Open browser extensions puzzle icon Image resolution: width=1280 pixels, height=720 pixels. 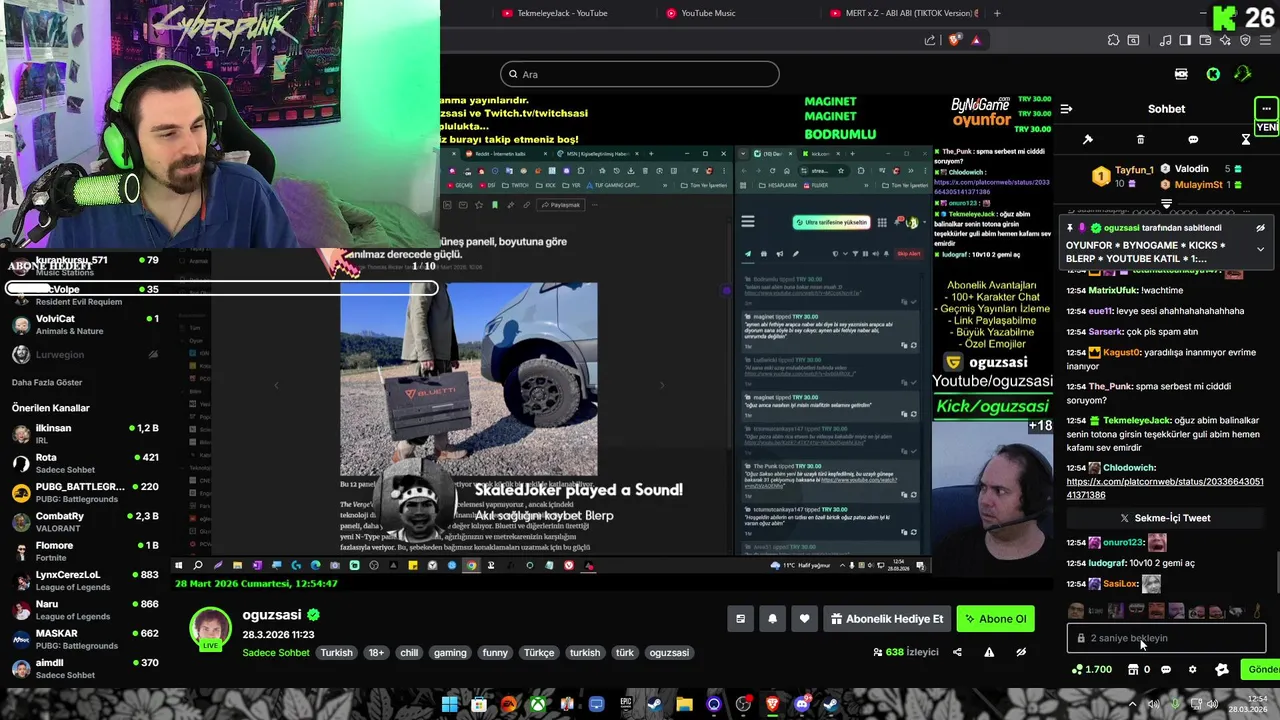click(x=1113, y=40)
